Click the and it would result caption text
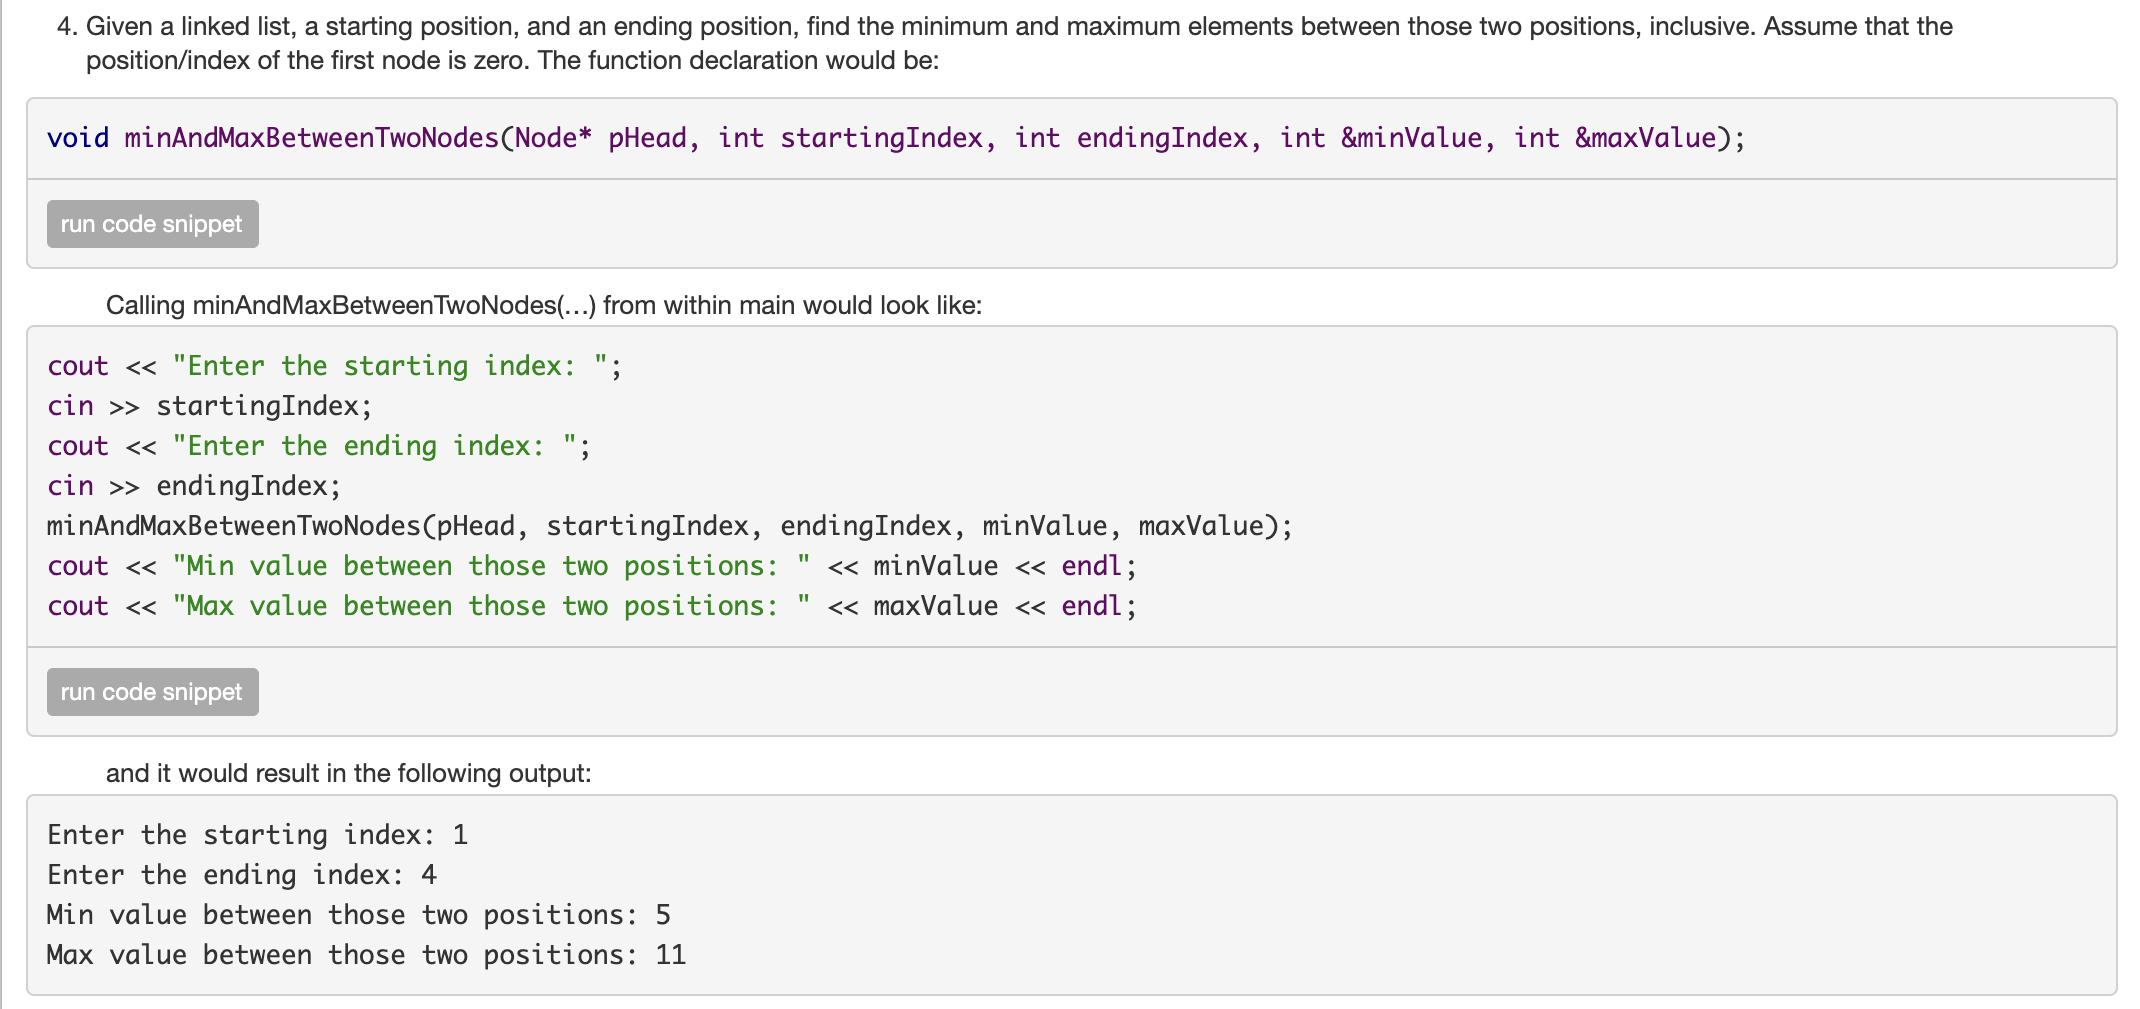Screen dimensions: 2140x1009 pyautogui.click(x=348, y=772)
